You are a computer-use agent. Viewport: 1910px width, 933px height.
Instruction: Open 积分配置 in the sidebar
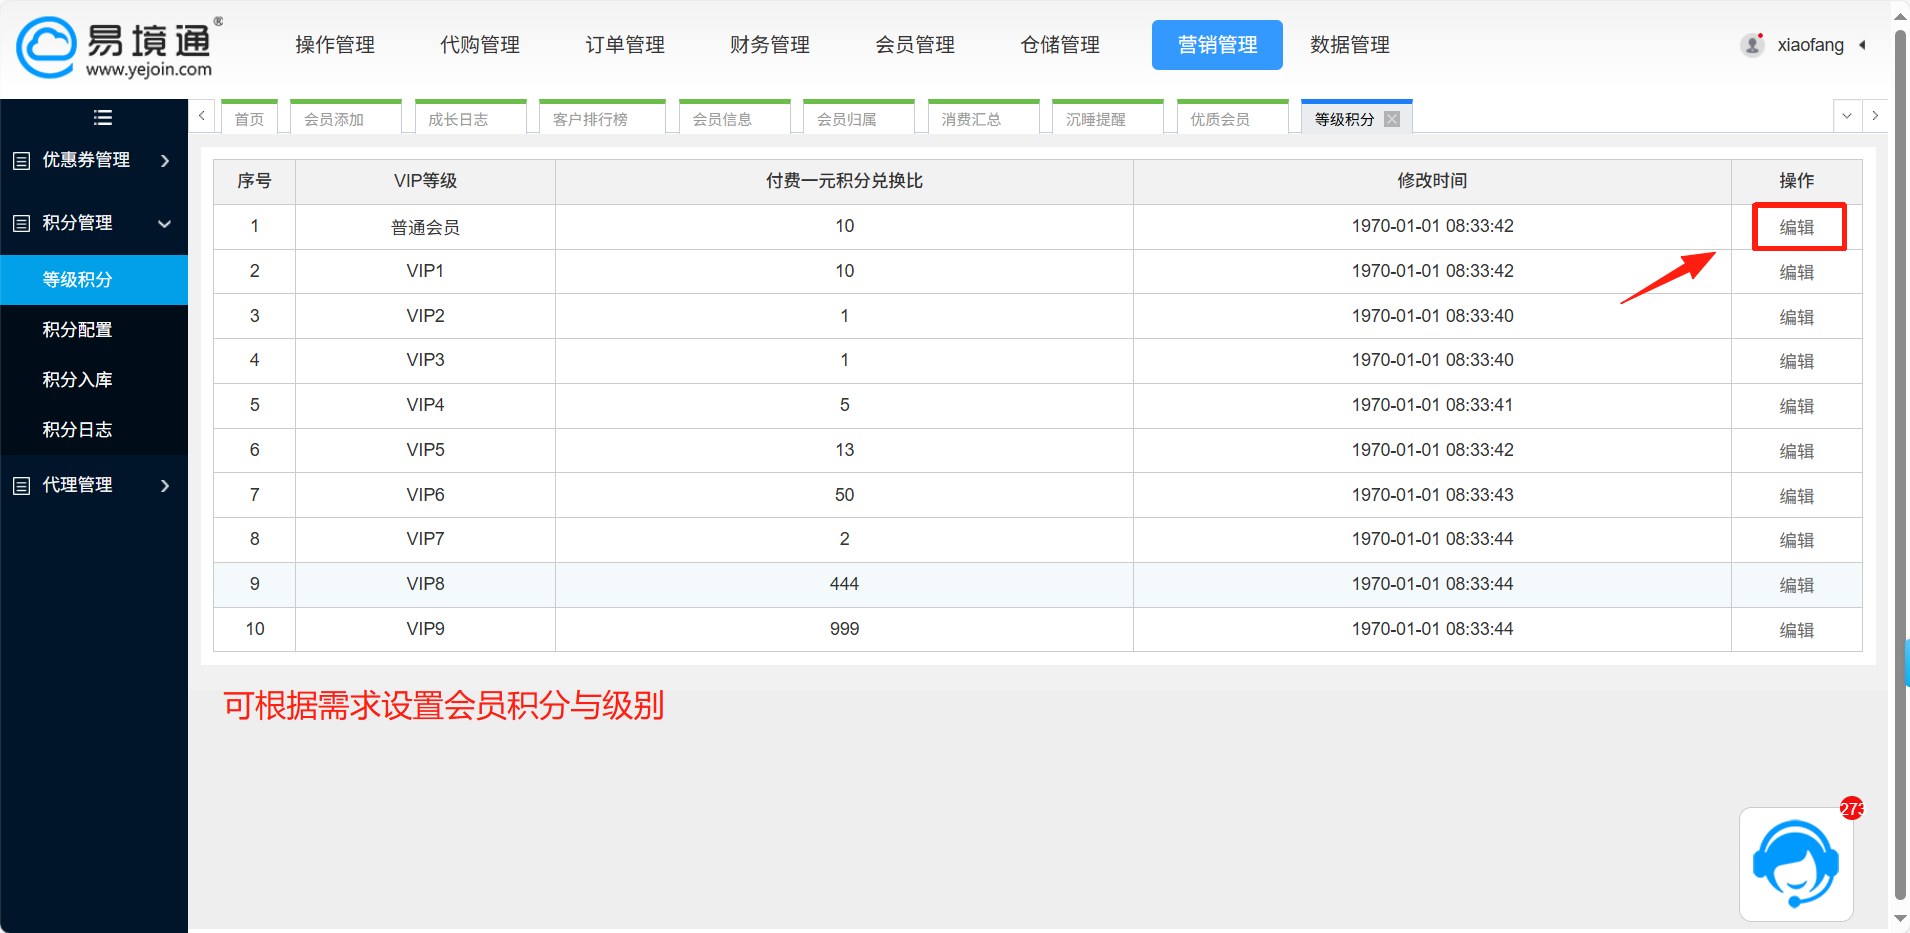coord(78,330)
